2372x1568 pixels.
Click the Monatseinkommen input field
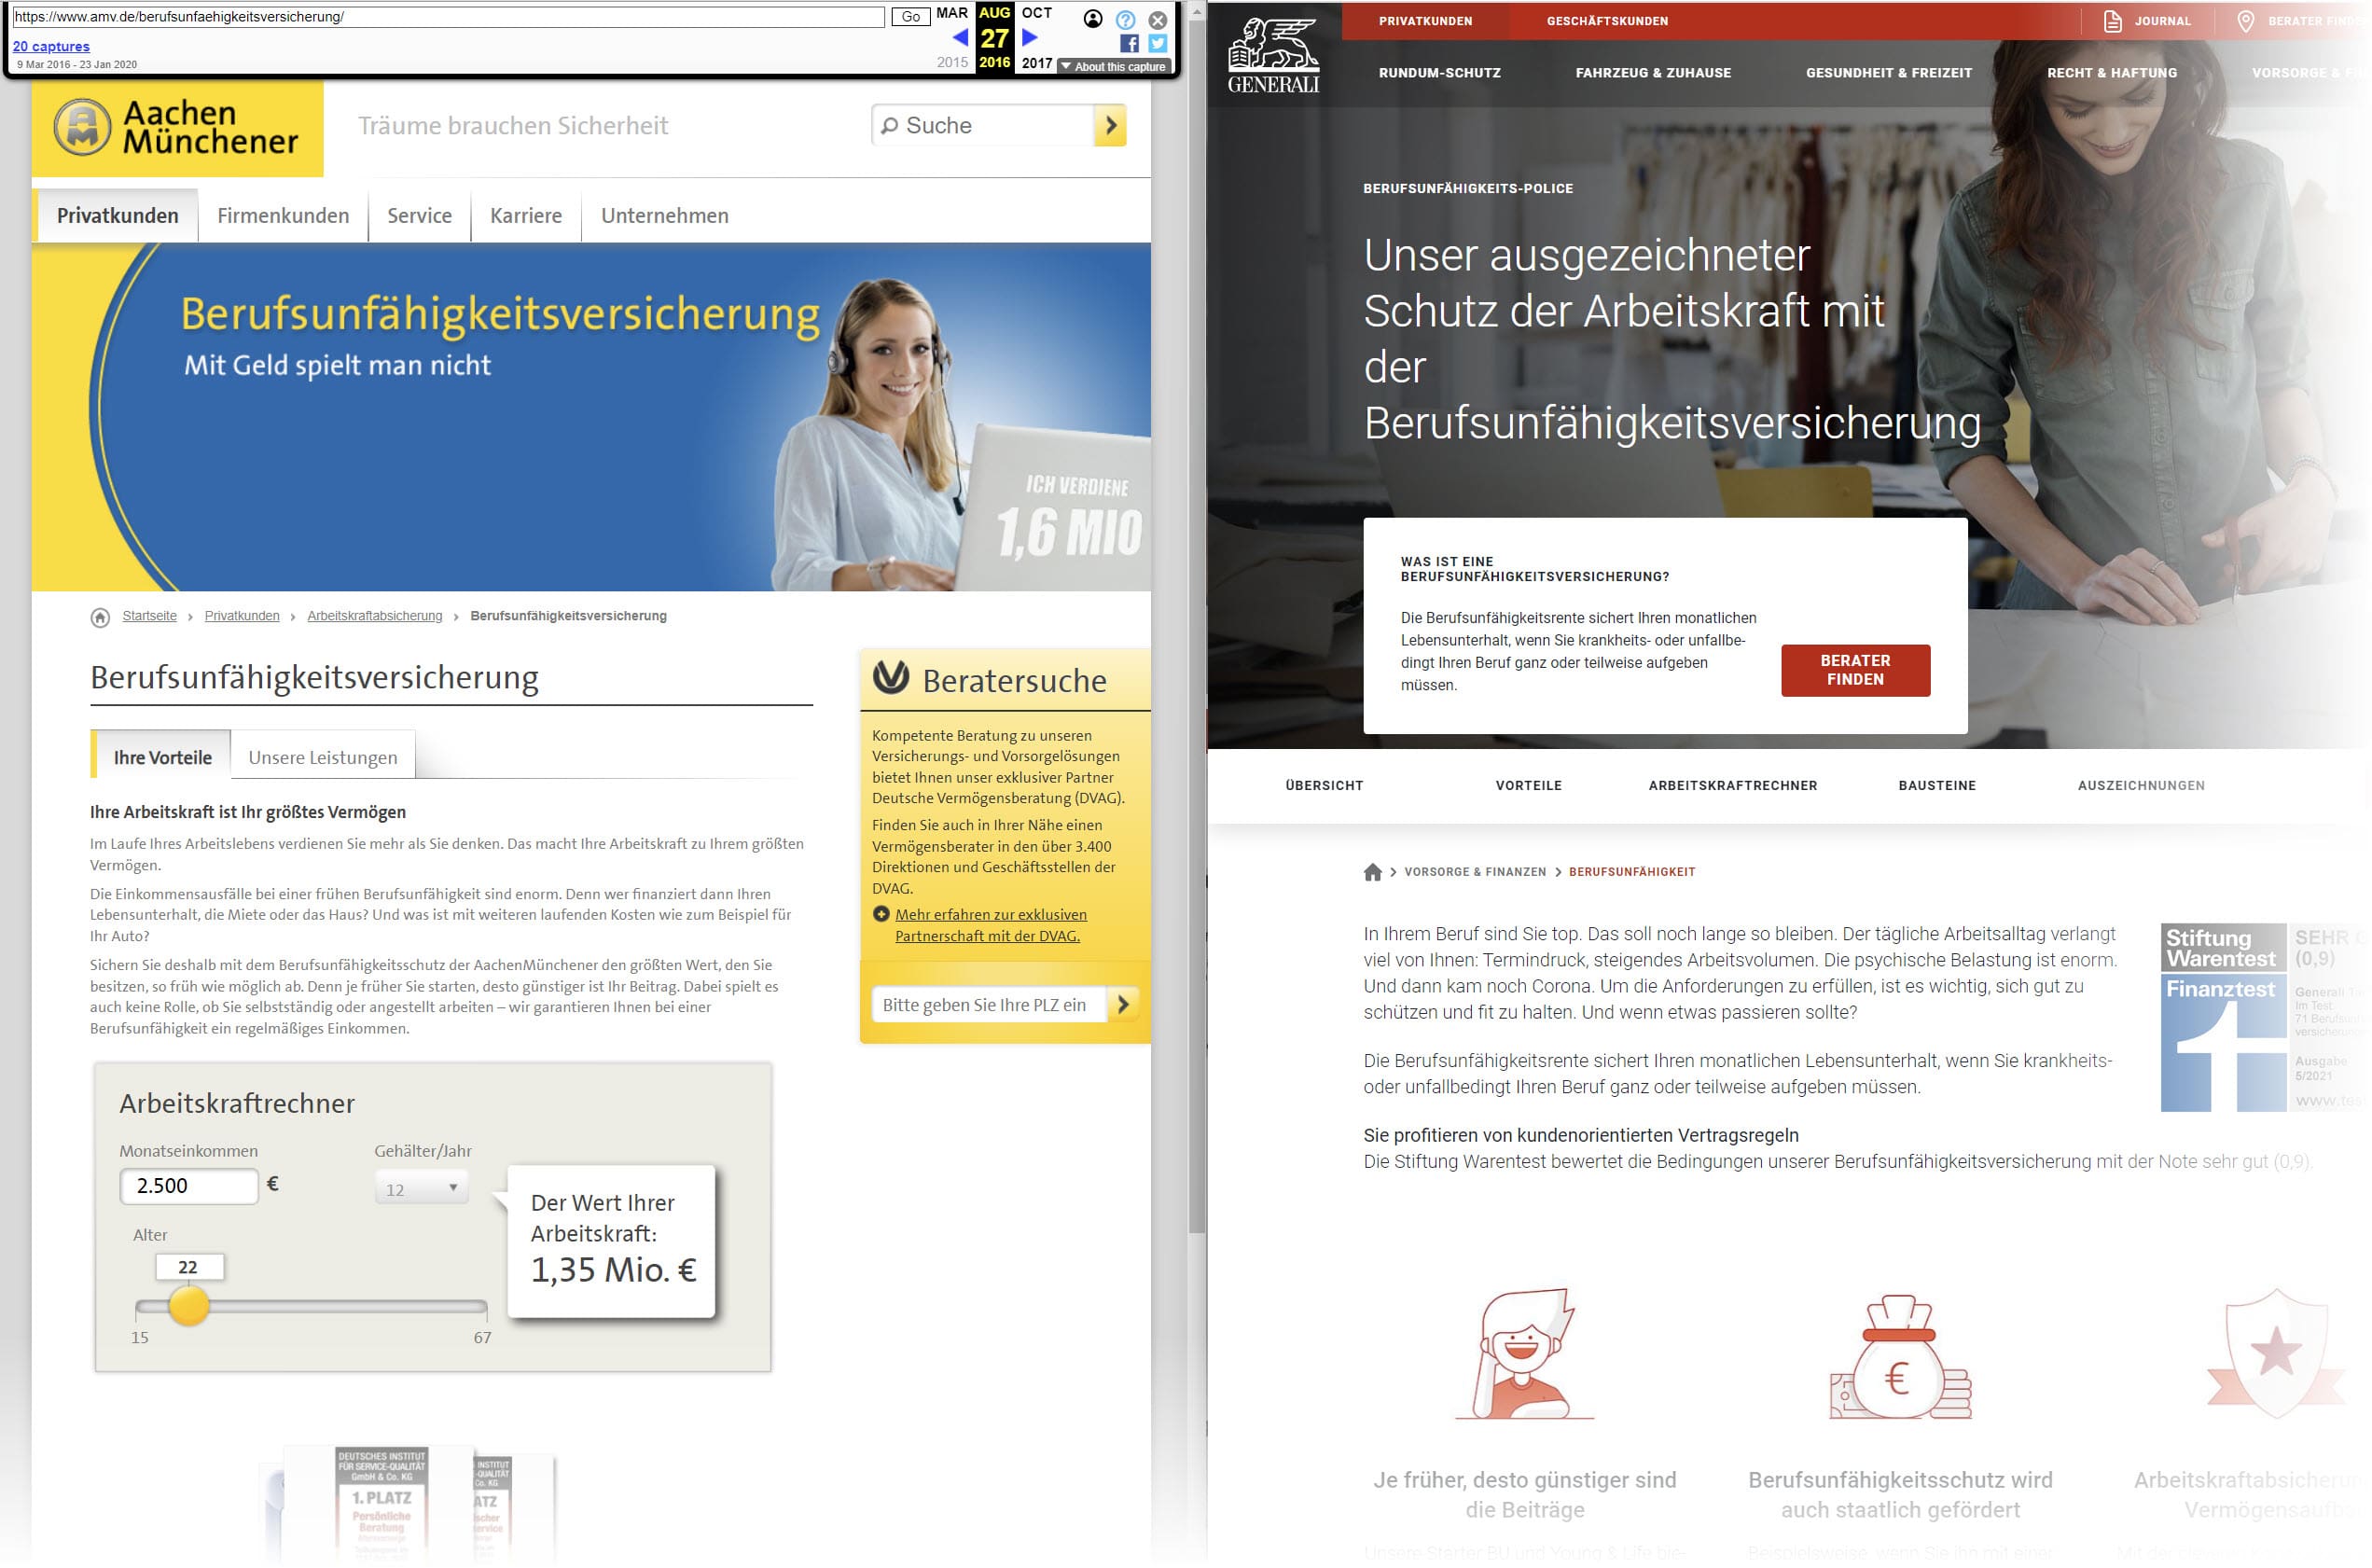point(188,1186)
